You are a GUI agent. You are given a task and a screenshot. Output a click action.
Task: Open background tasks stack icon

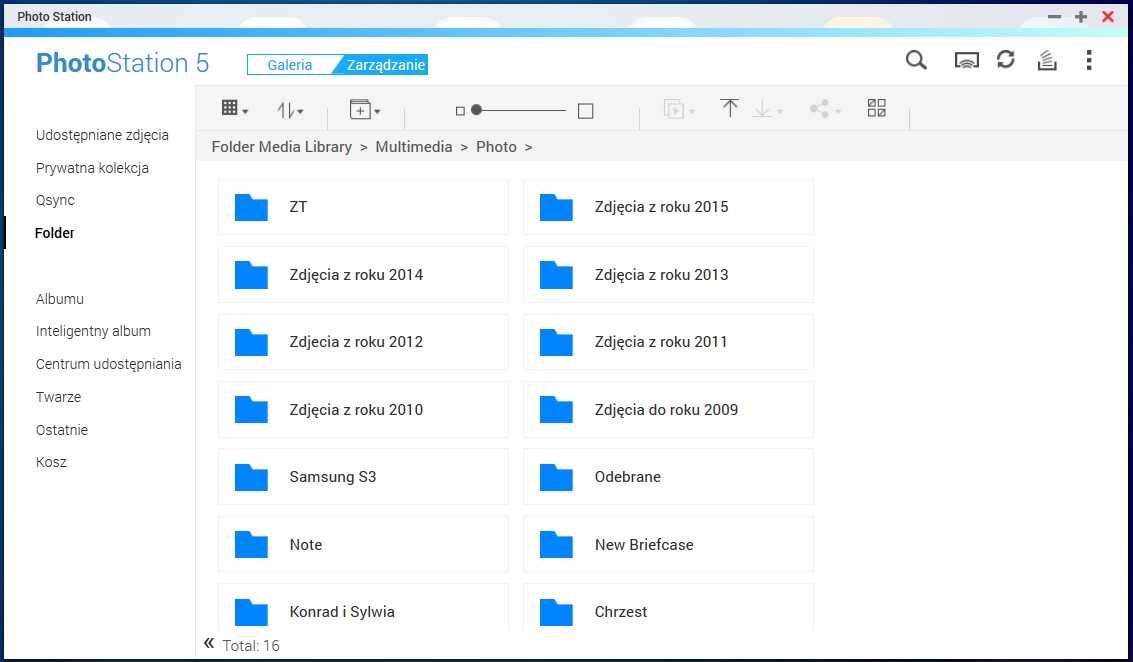point(1047,60)
